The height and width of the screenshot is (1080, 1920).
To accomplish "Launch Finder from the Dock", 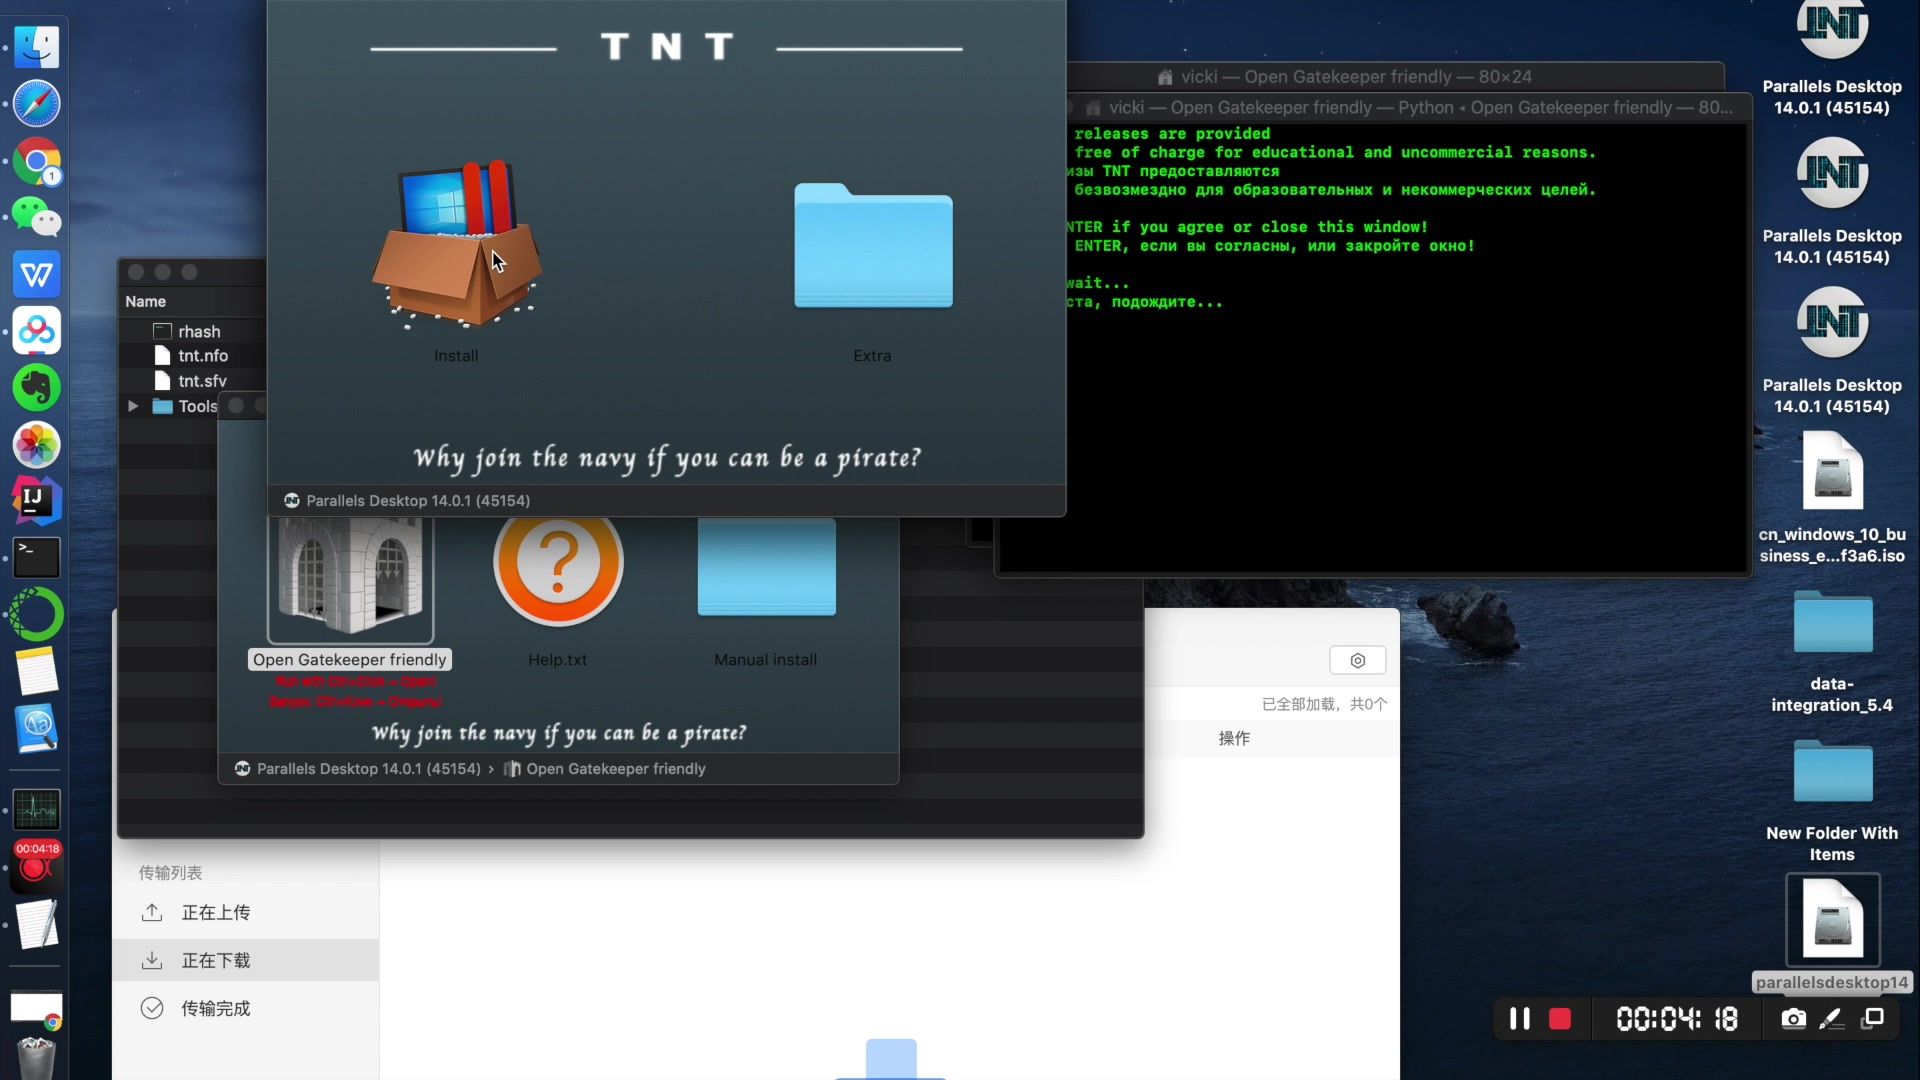I will pyautogui.click(x=37, y=46).
